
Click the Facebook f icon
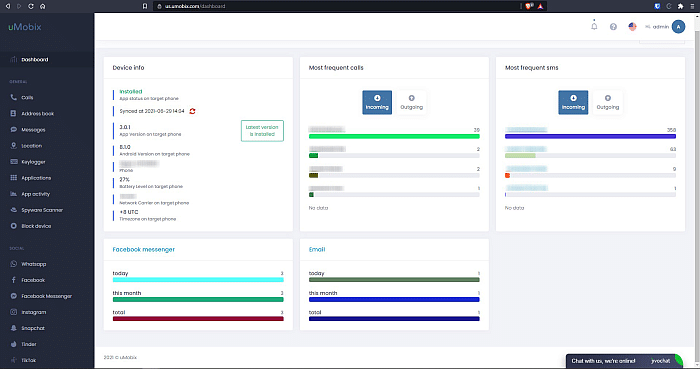(x=13, y=280)
